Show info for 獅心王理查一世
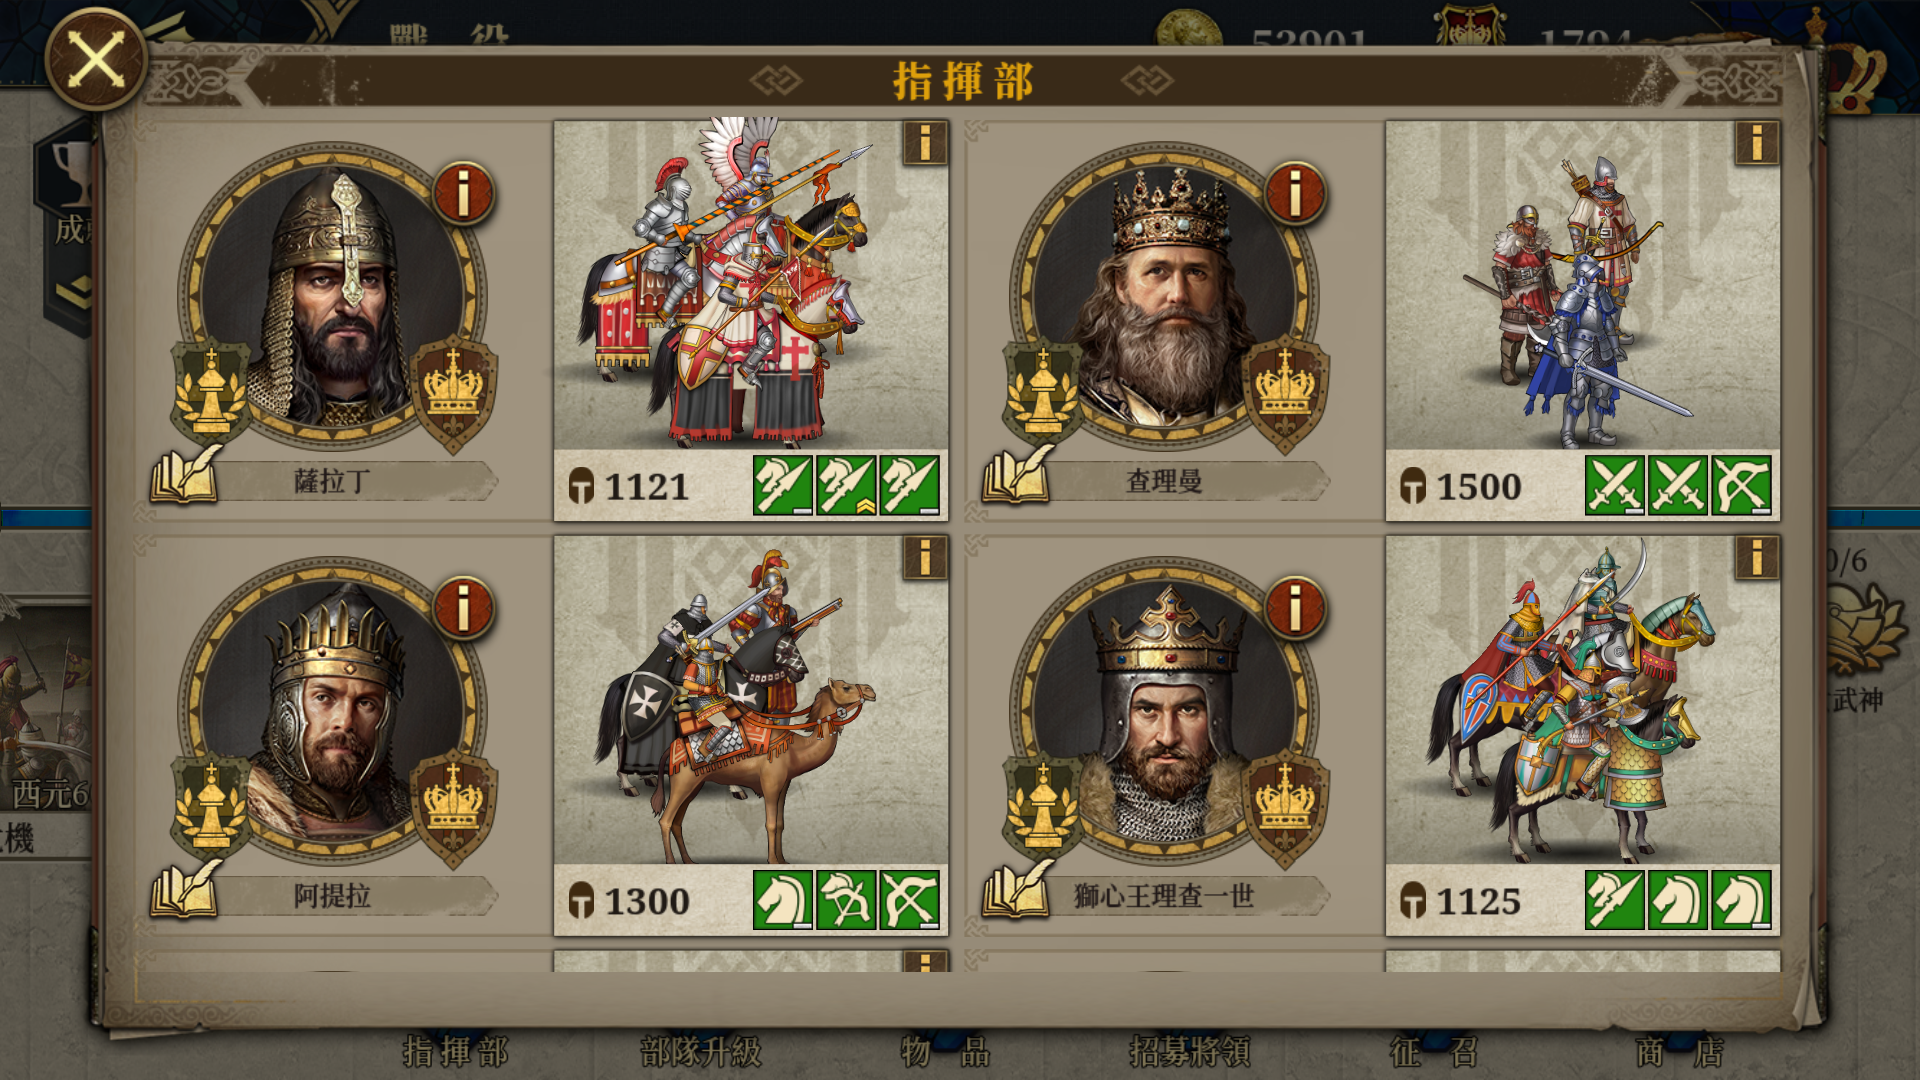The image size is (1920, 1080). click(x=1295, y=608)
